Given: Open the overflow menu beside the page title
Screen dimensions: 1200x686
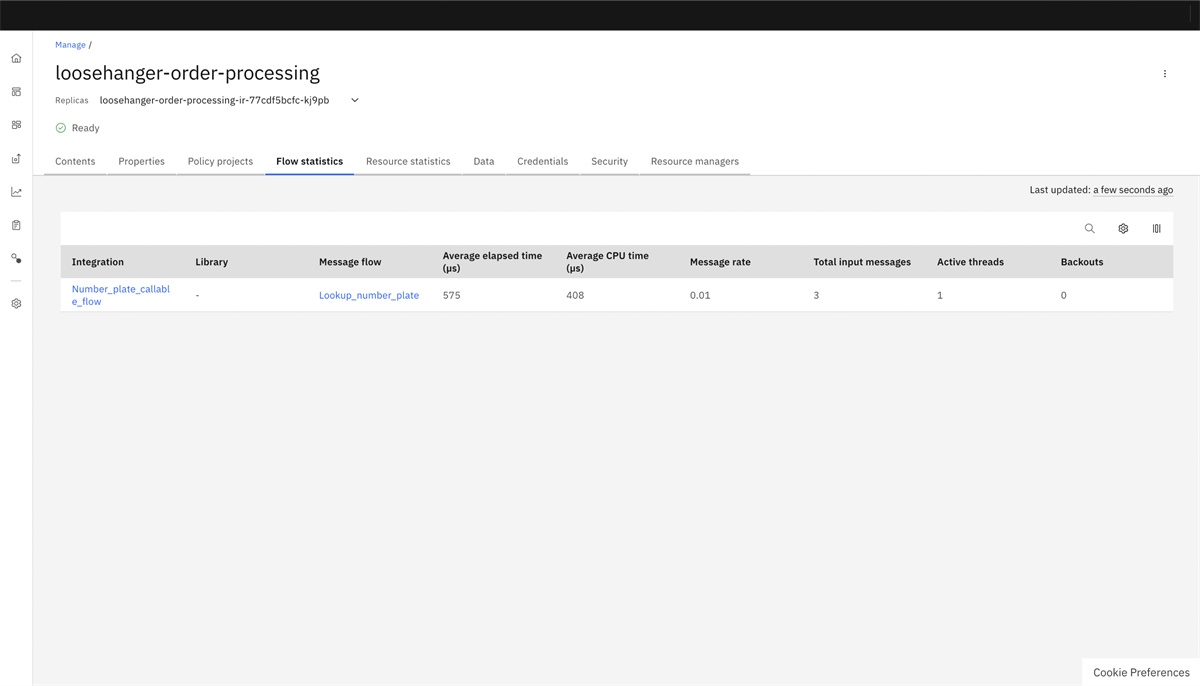Looking at the screenshot, I should tap(1164, 73).
